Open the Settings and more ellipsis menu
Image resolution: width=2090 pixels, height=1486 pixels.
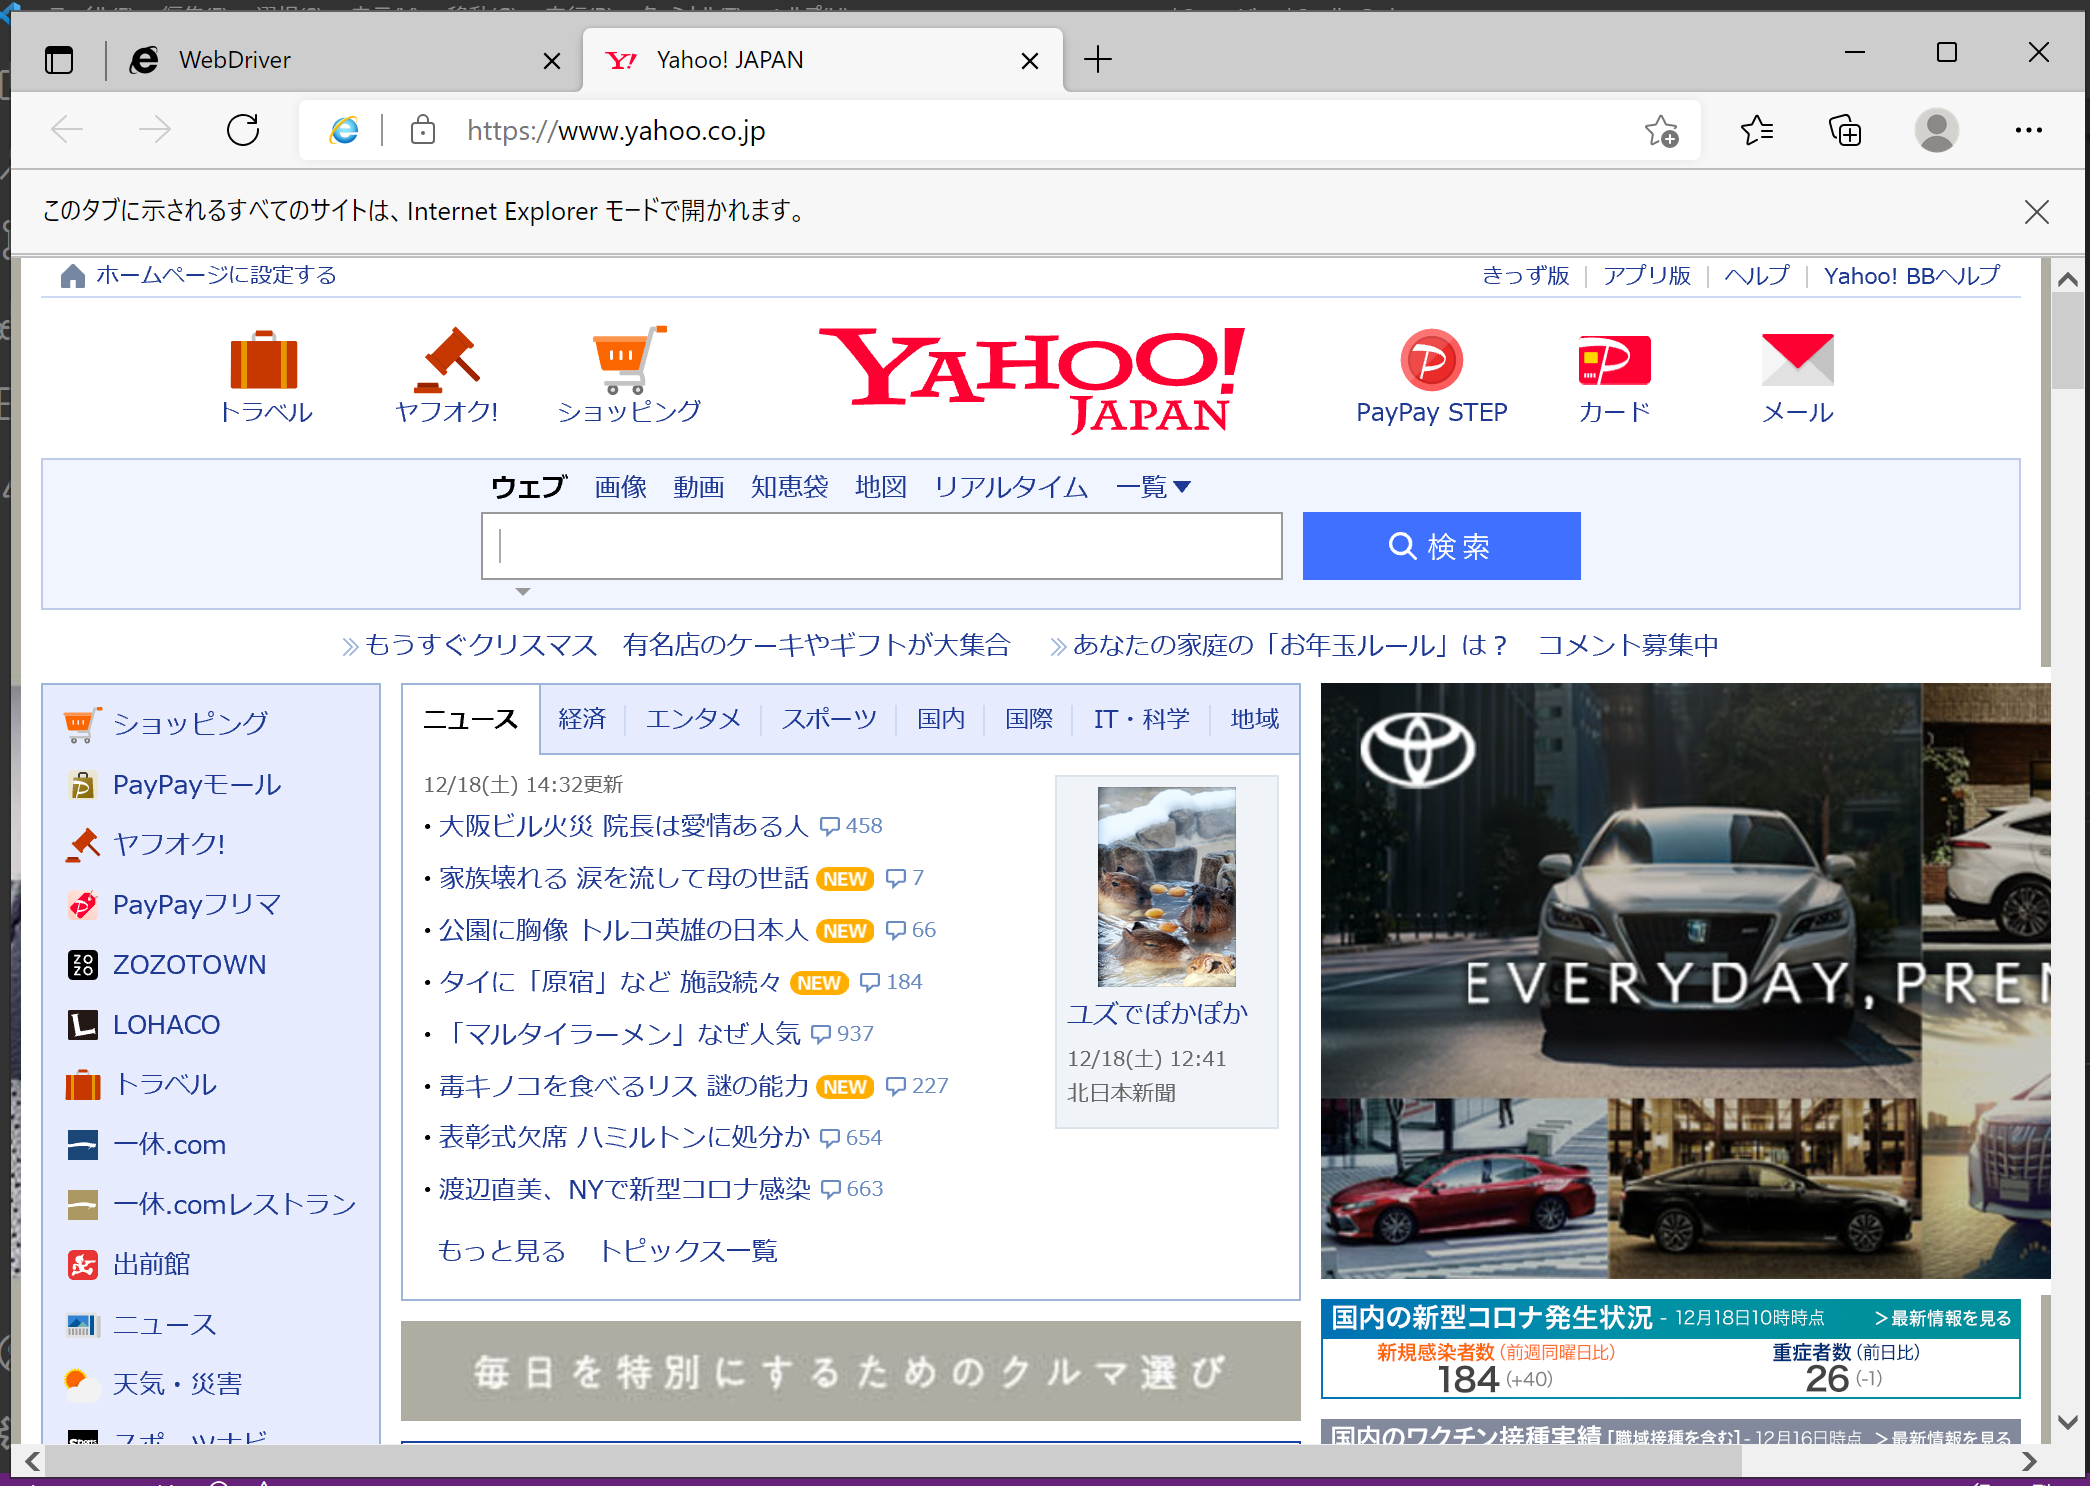(x=2029, y=130)
